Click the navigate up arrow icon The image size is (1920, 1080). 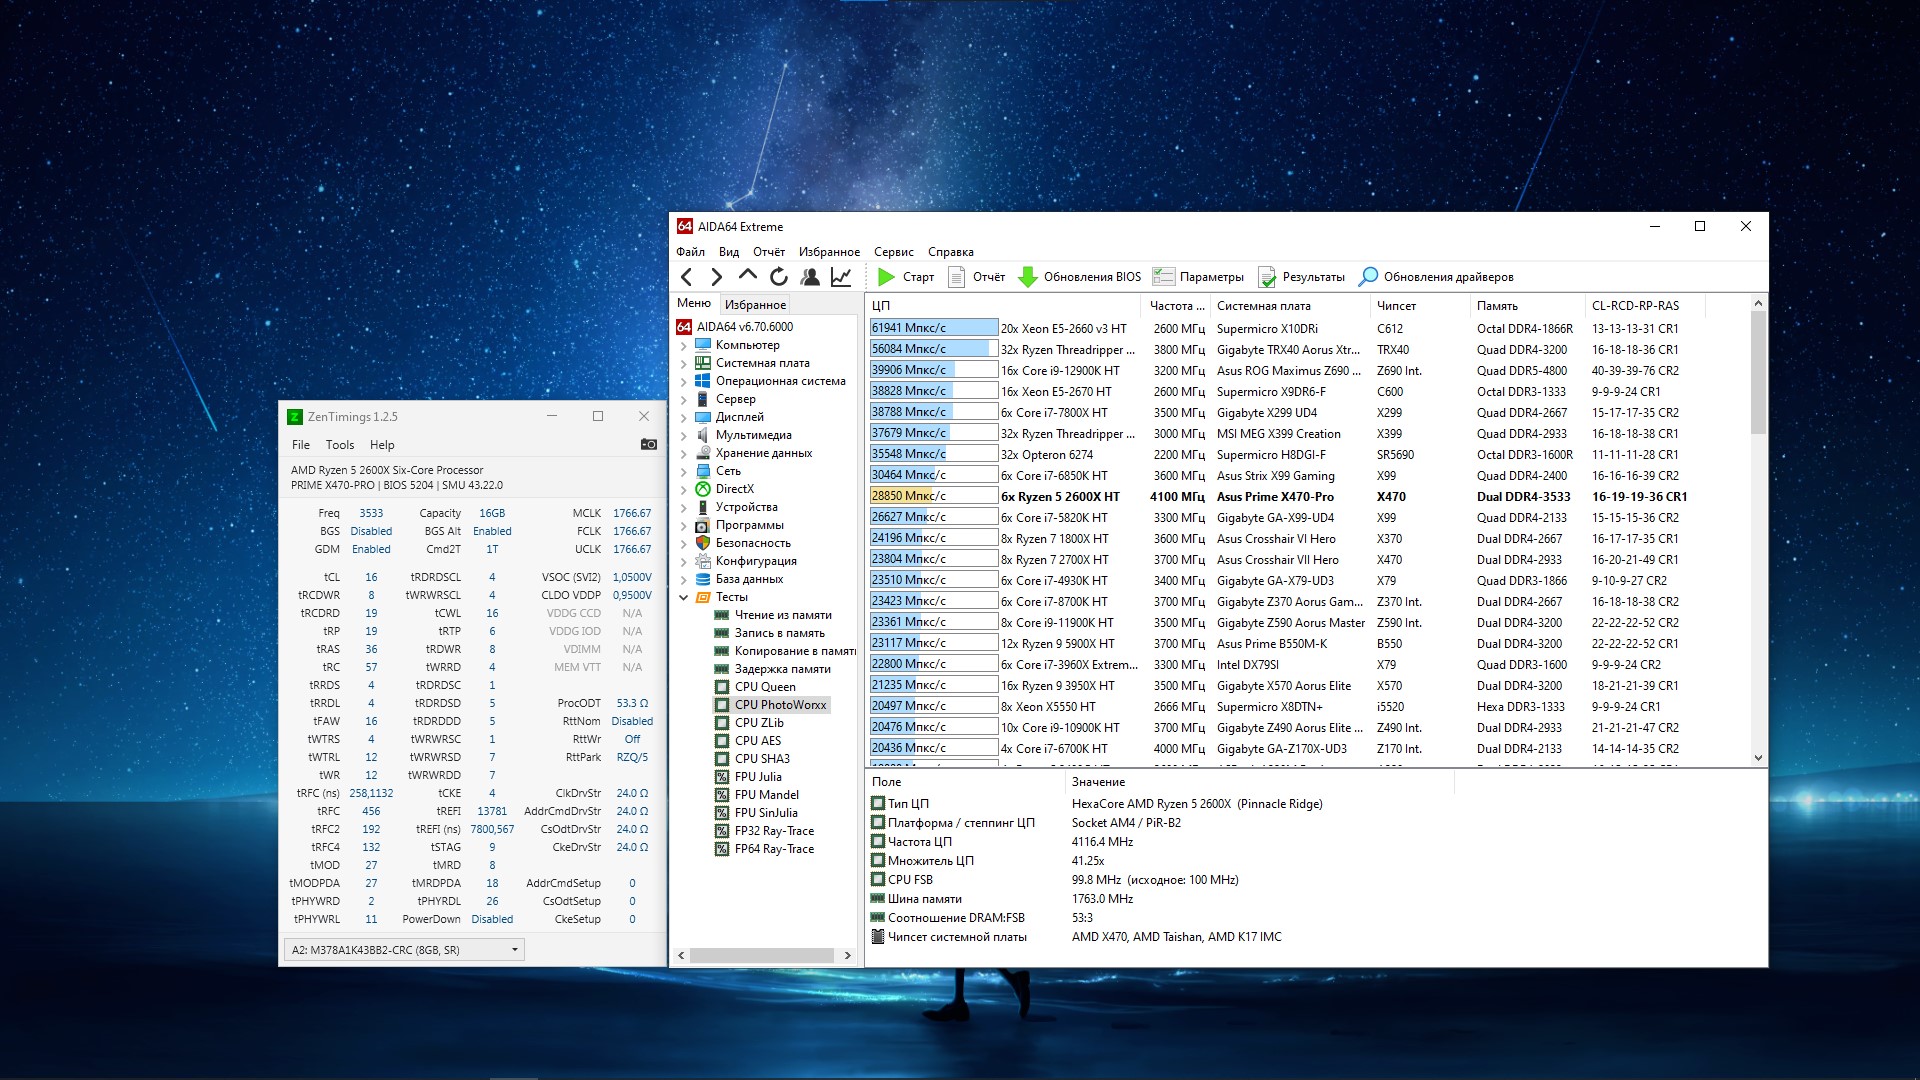747,275
